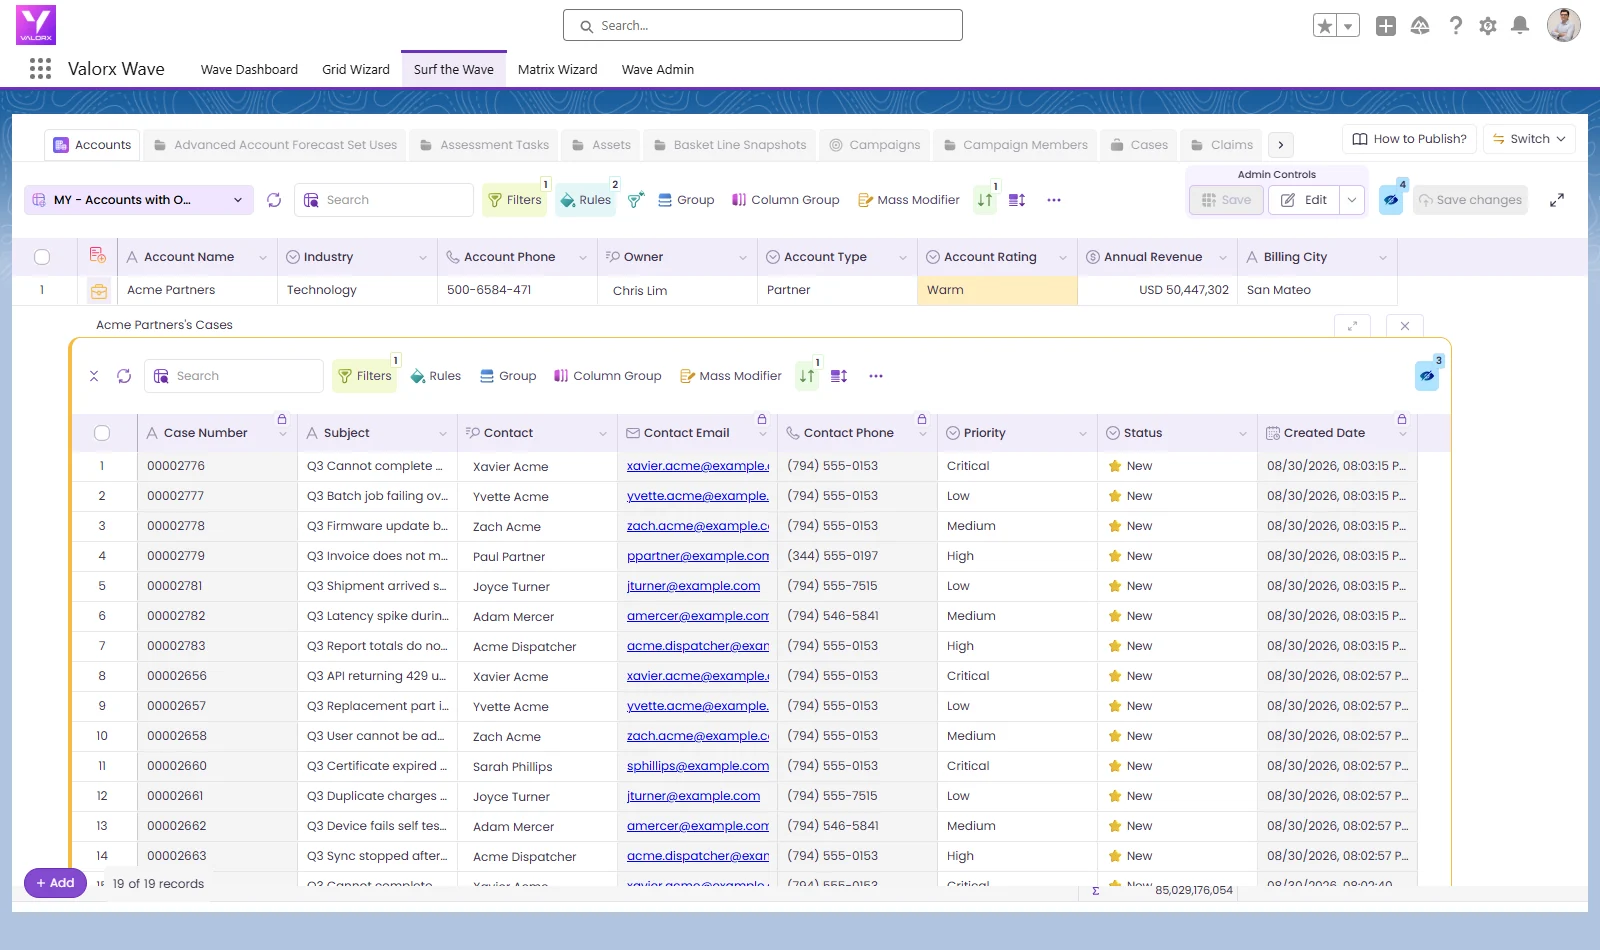Viewport: 1600px width, 950px height.
Task: Show more object tabs chevron
Action: coord(1281,145)
